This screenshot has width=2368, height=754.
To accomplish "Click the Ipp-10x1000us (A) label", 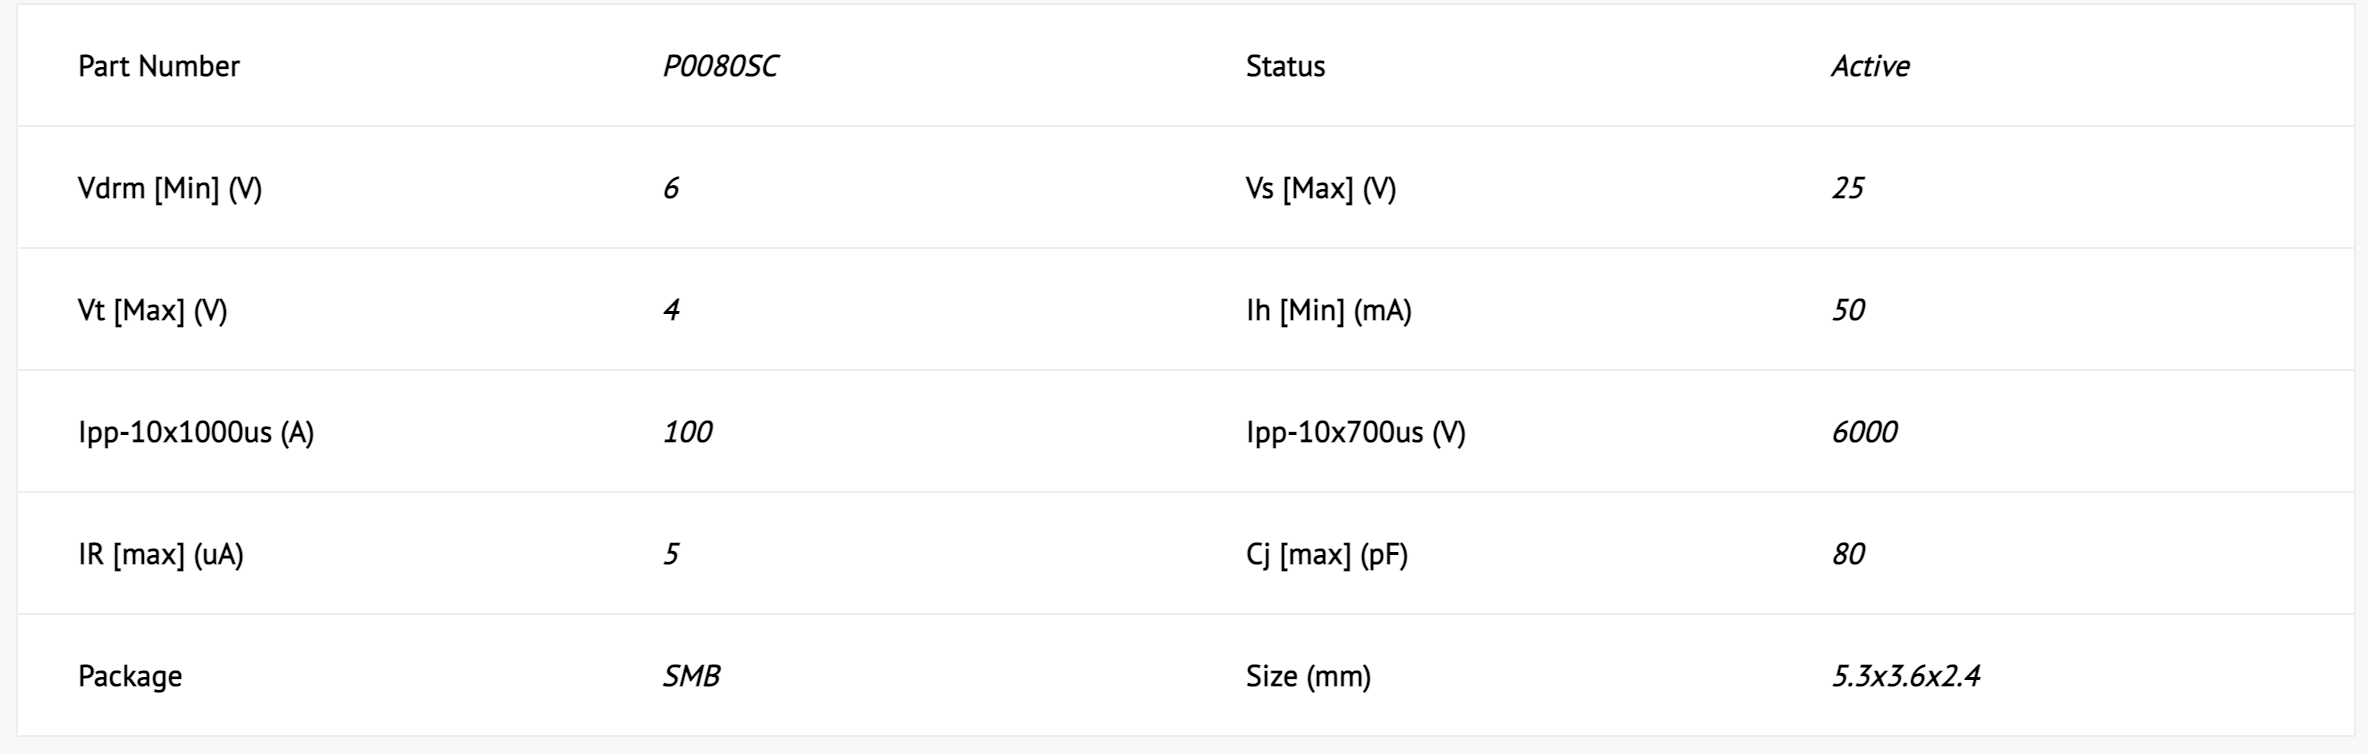I will click(196, 432).
